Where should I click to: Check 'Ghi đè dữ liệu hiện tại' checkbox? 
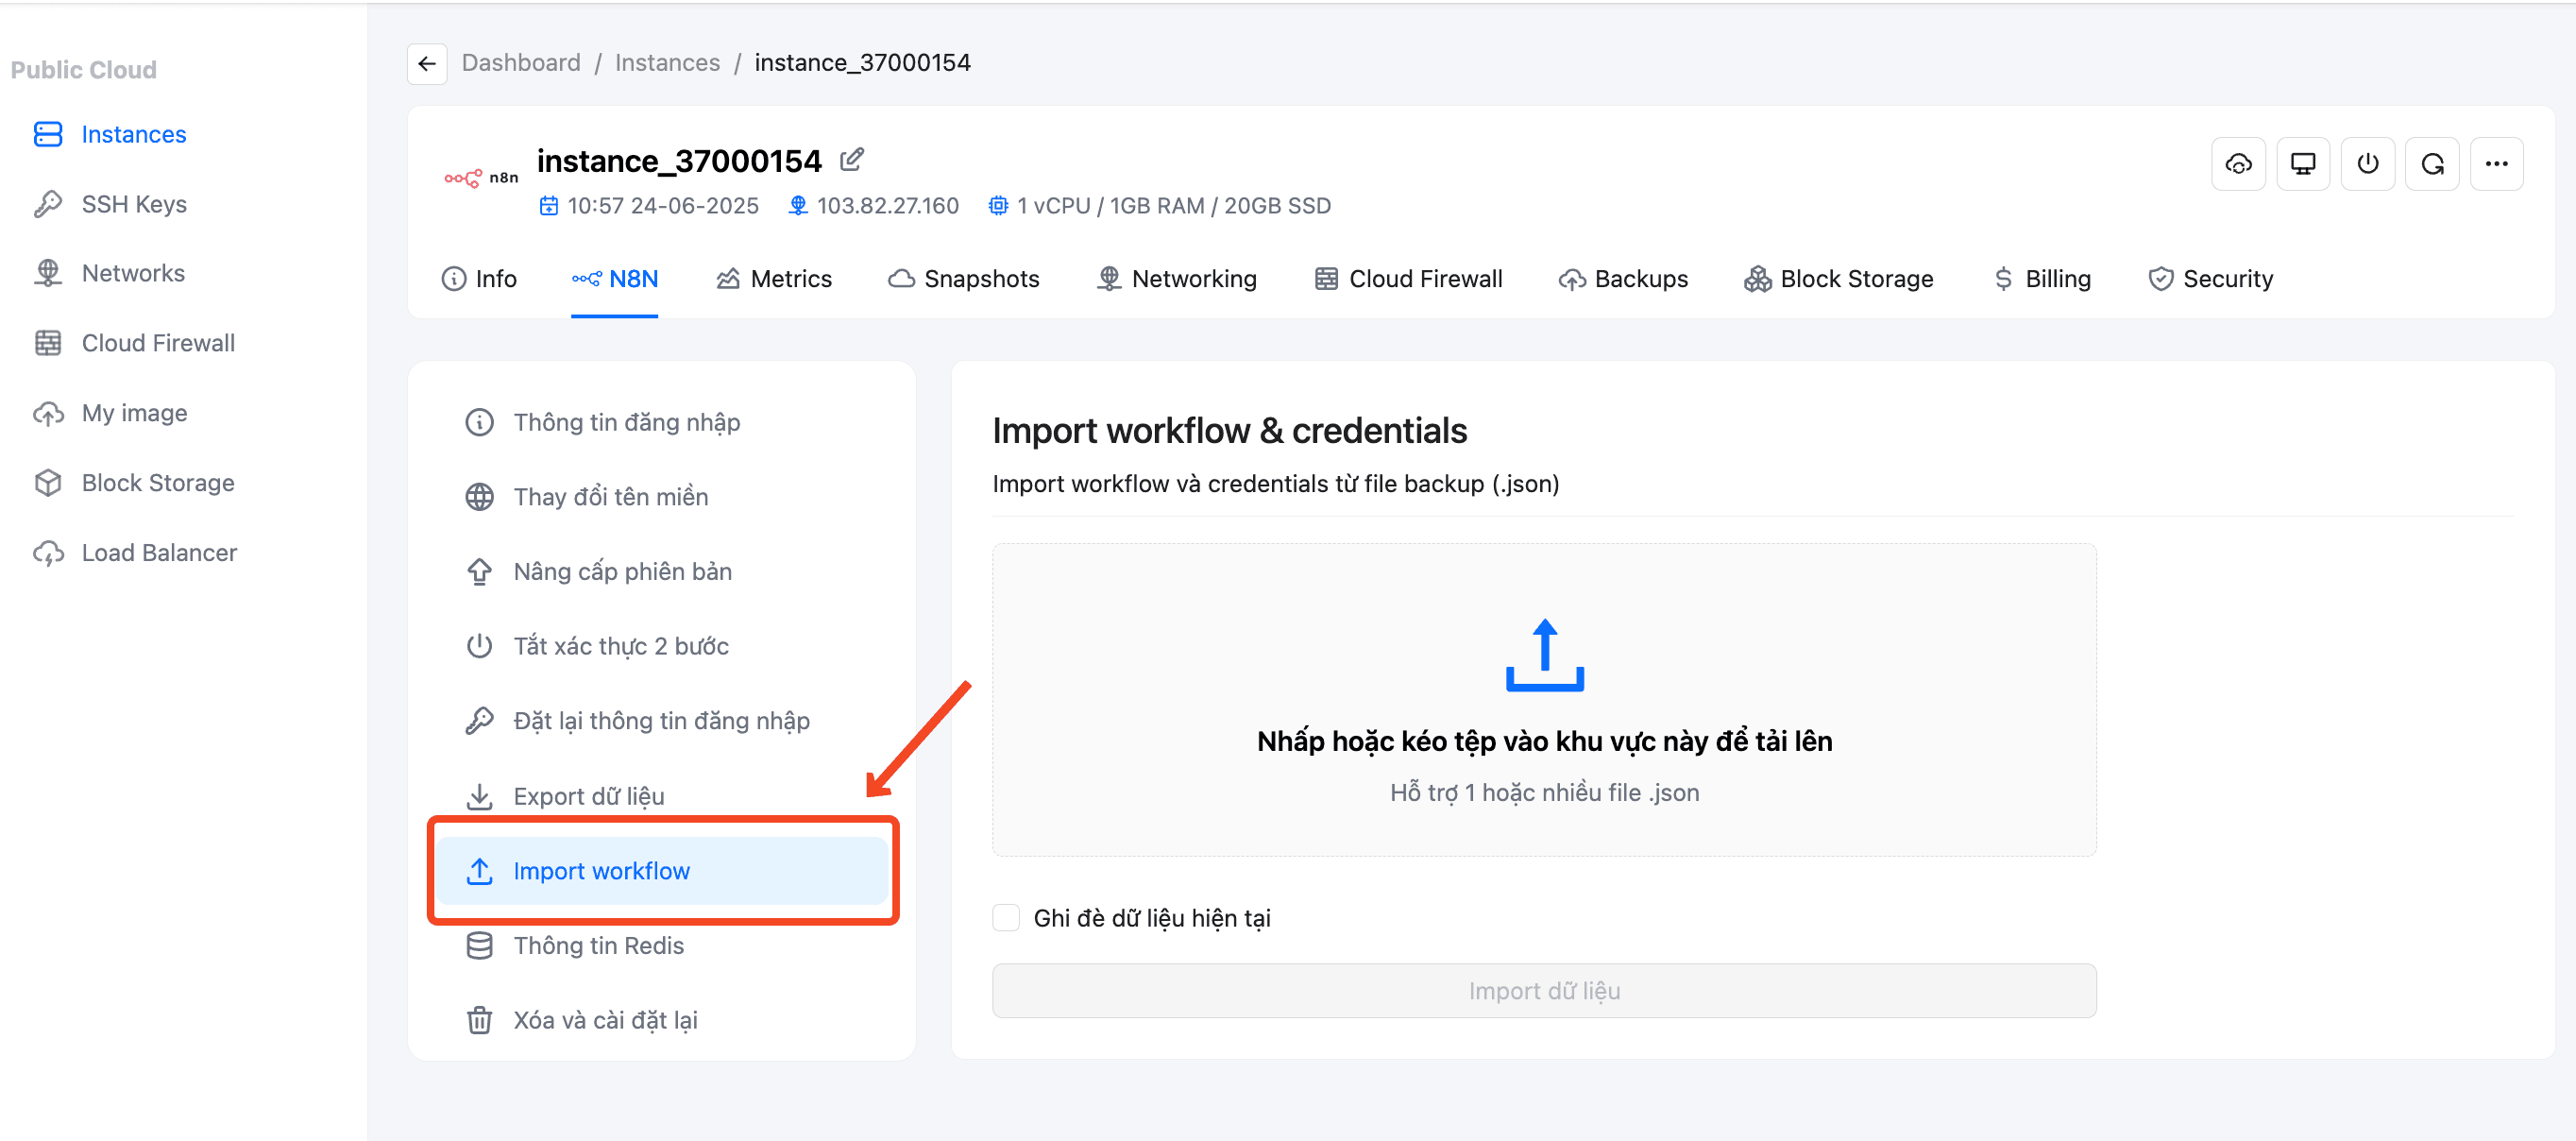(1006, 917)
